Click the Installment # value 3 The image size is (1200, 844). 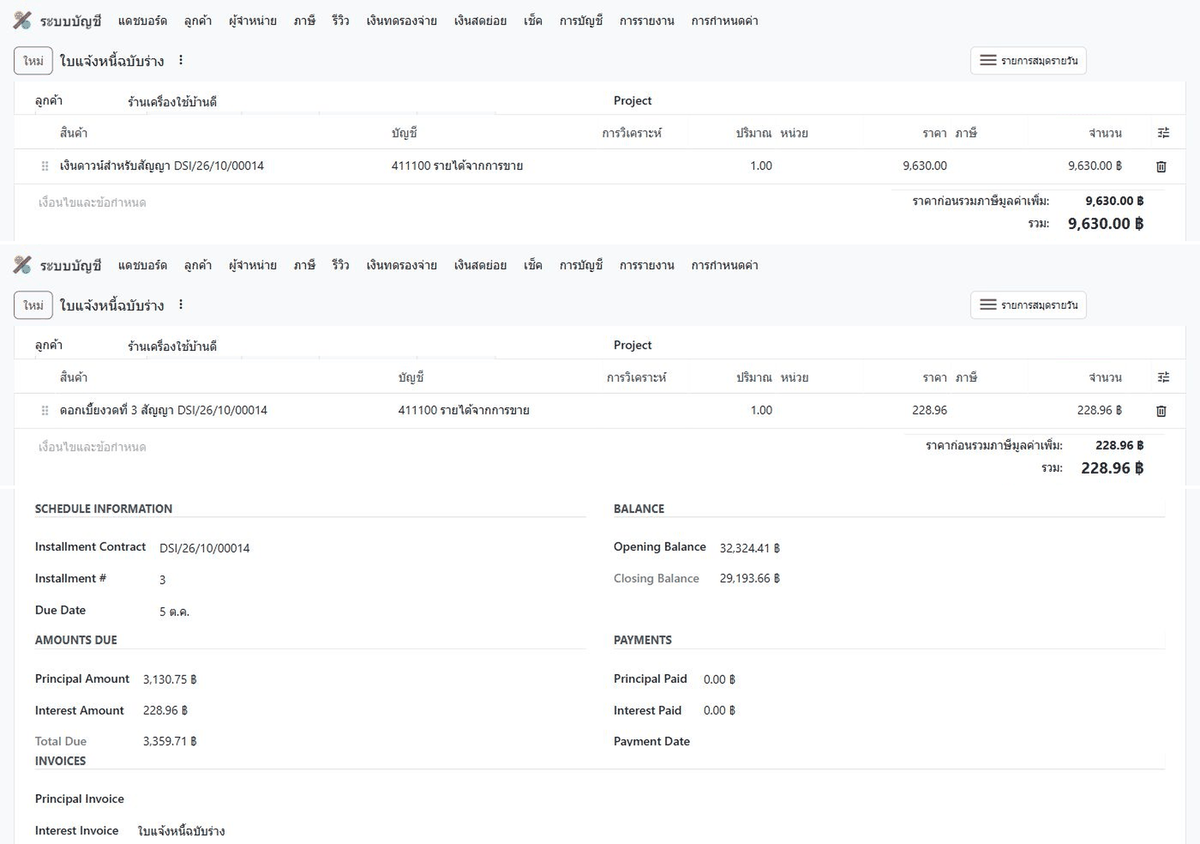163,580
